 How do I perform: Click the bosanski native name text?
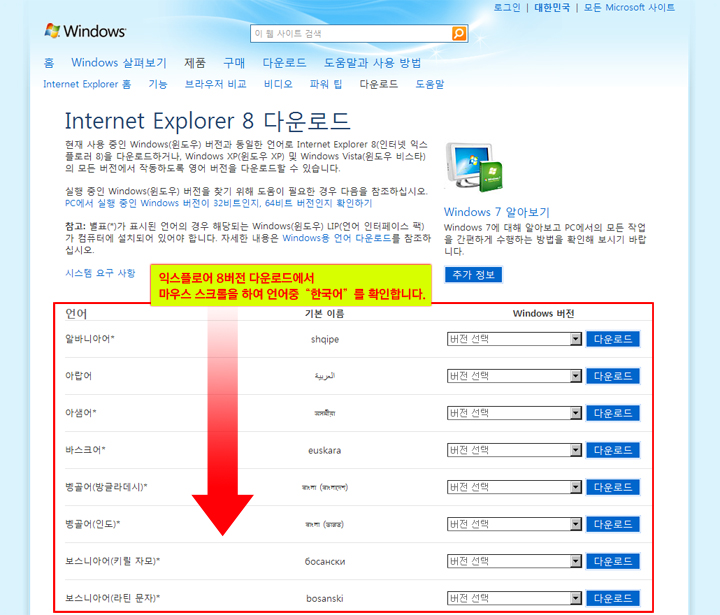pos(325,598)
